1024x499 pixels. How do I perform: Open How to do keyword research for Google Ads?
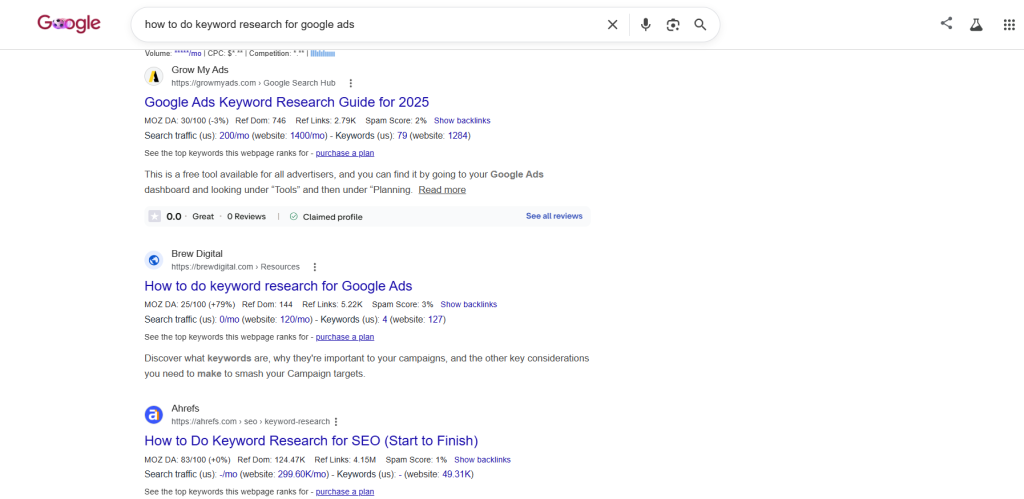[278, 285]
